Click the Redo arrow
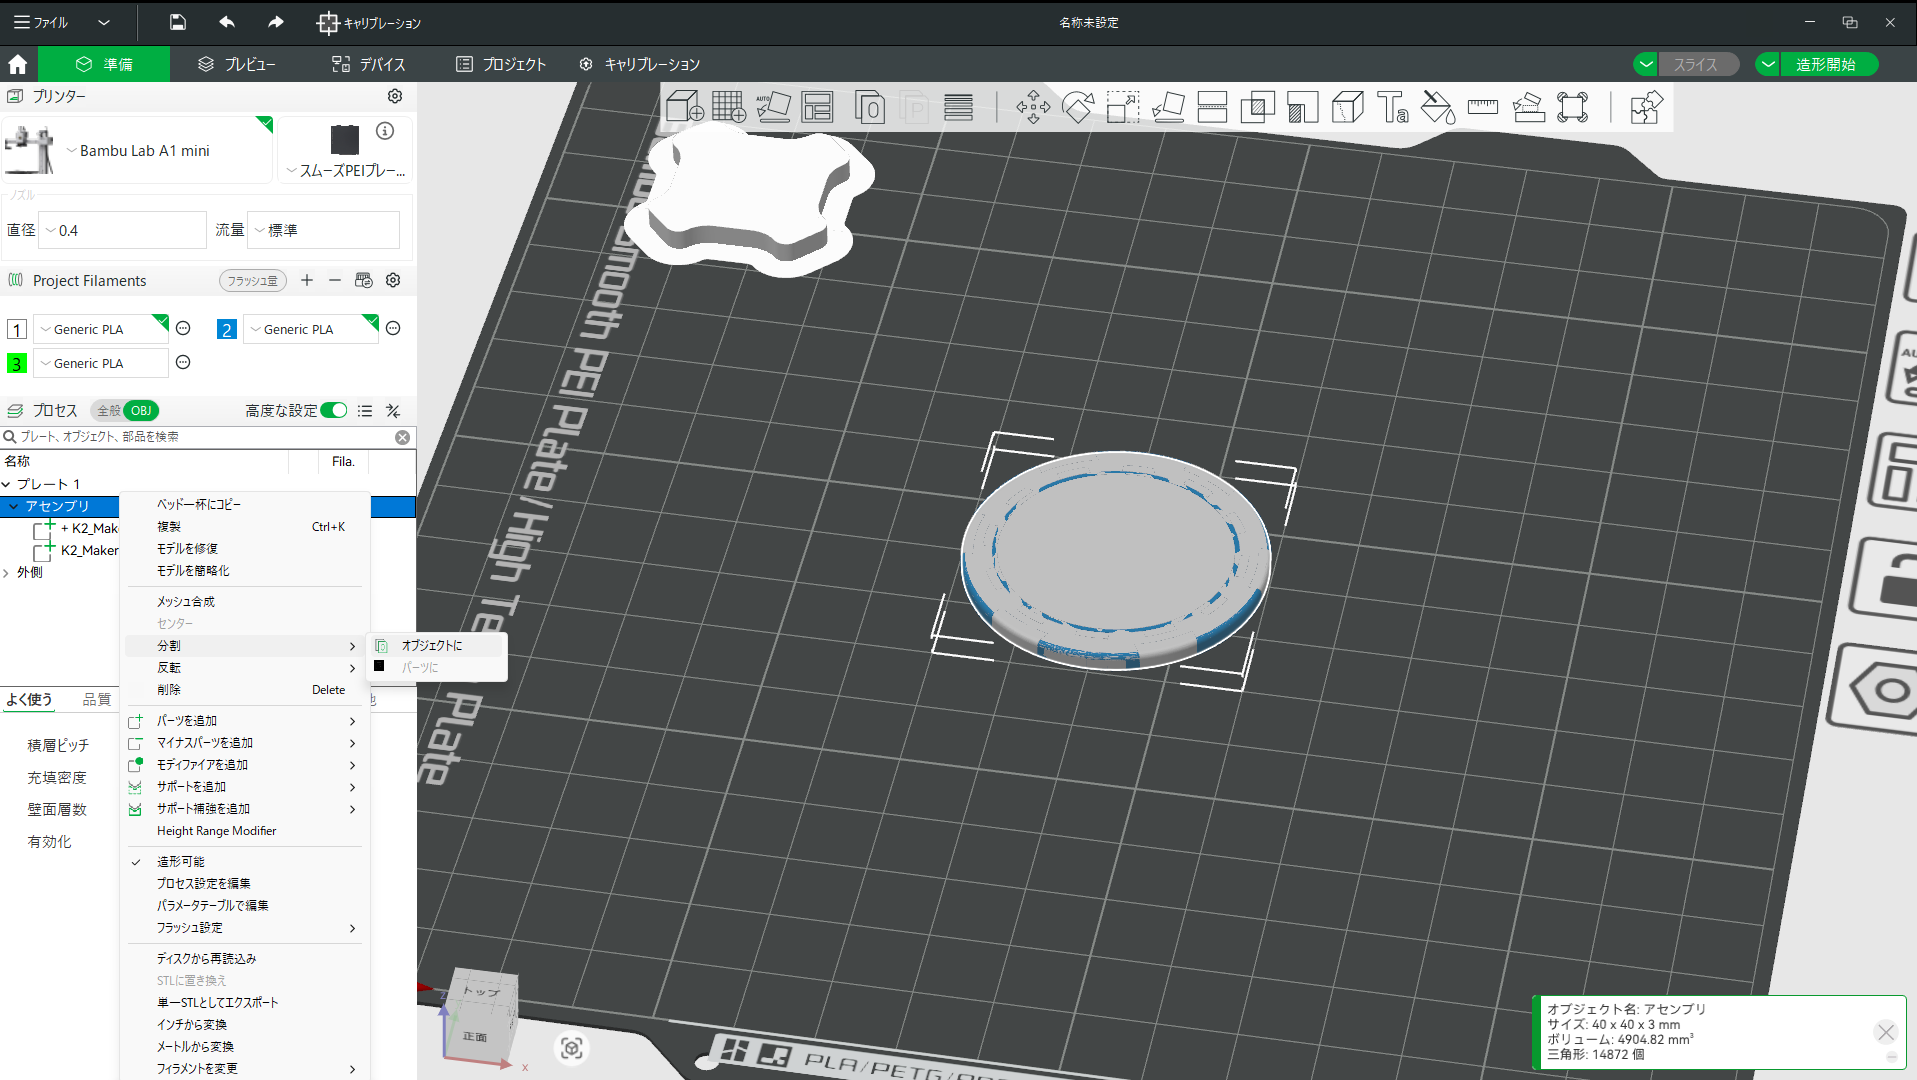The image size is (1917, 1080). (275, 22)
